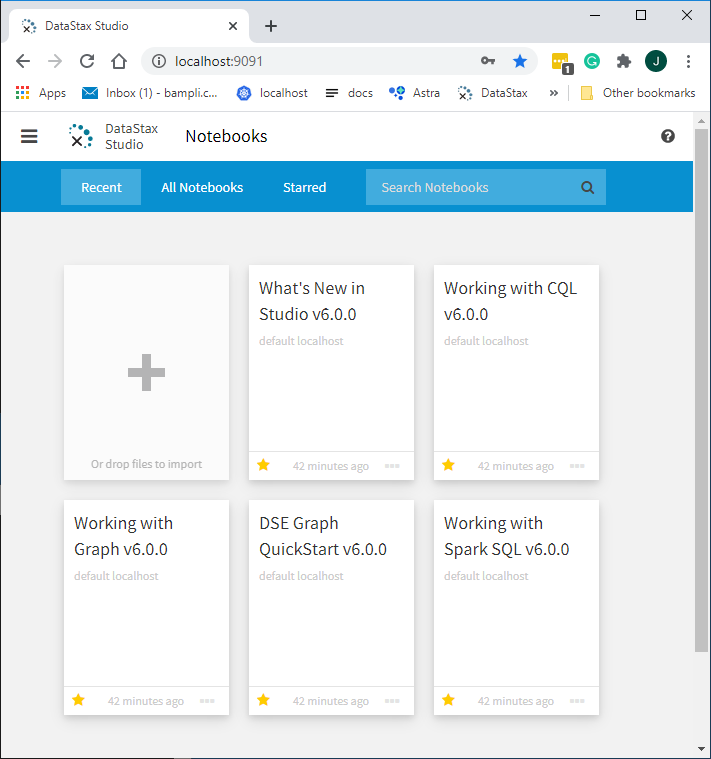Viewport: 711px width, 759px height.
Task: Open the profile avatar J
Action: point(656,61)
